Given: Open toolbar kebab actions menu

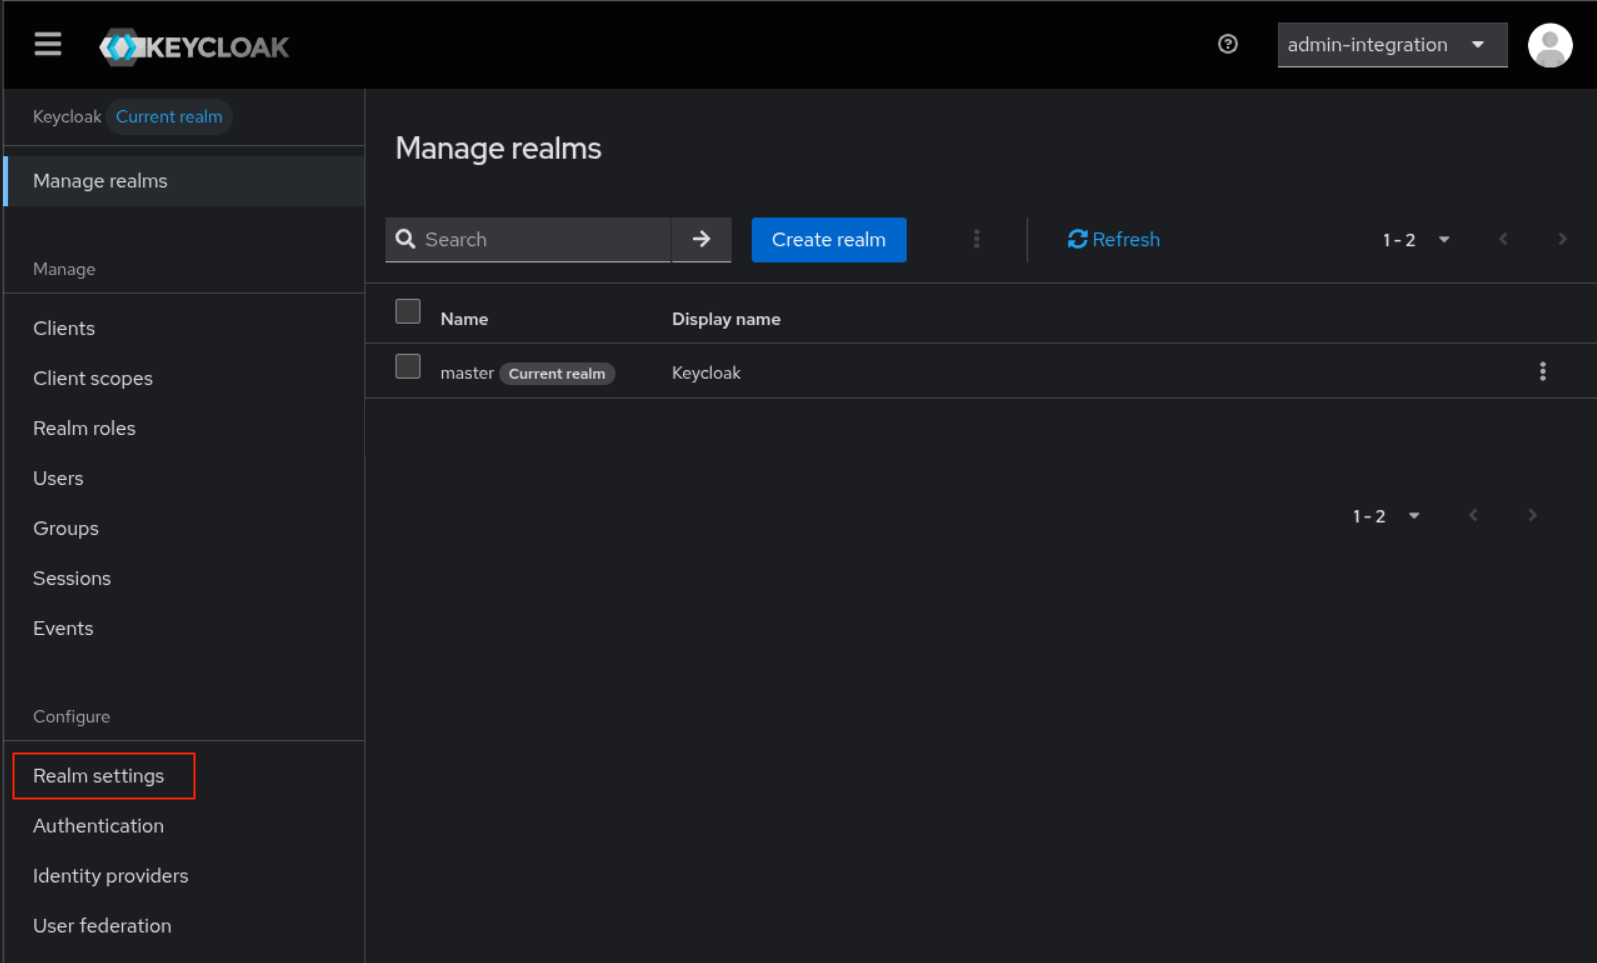Looking at the screenshot, I should (x=976, y=239).
